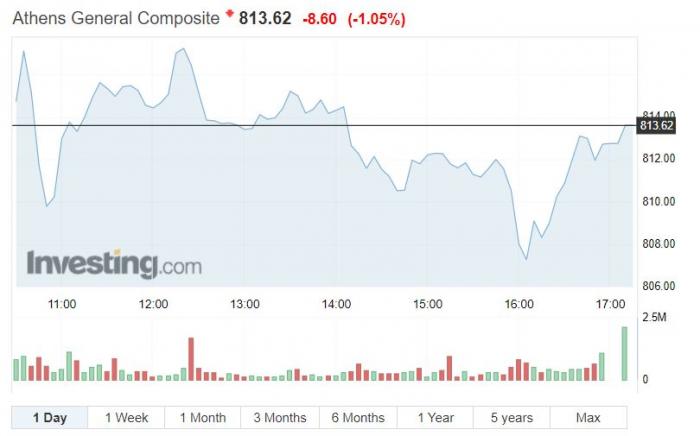700x436 pixels.
Task: Click the (-1.05%) percentage change
Action: click(x=377, y=19)
